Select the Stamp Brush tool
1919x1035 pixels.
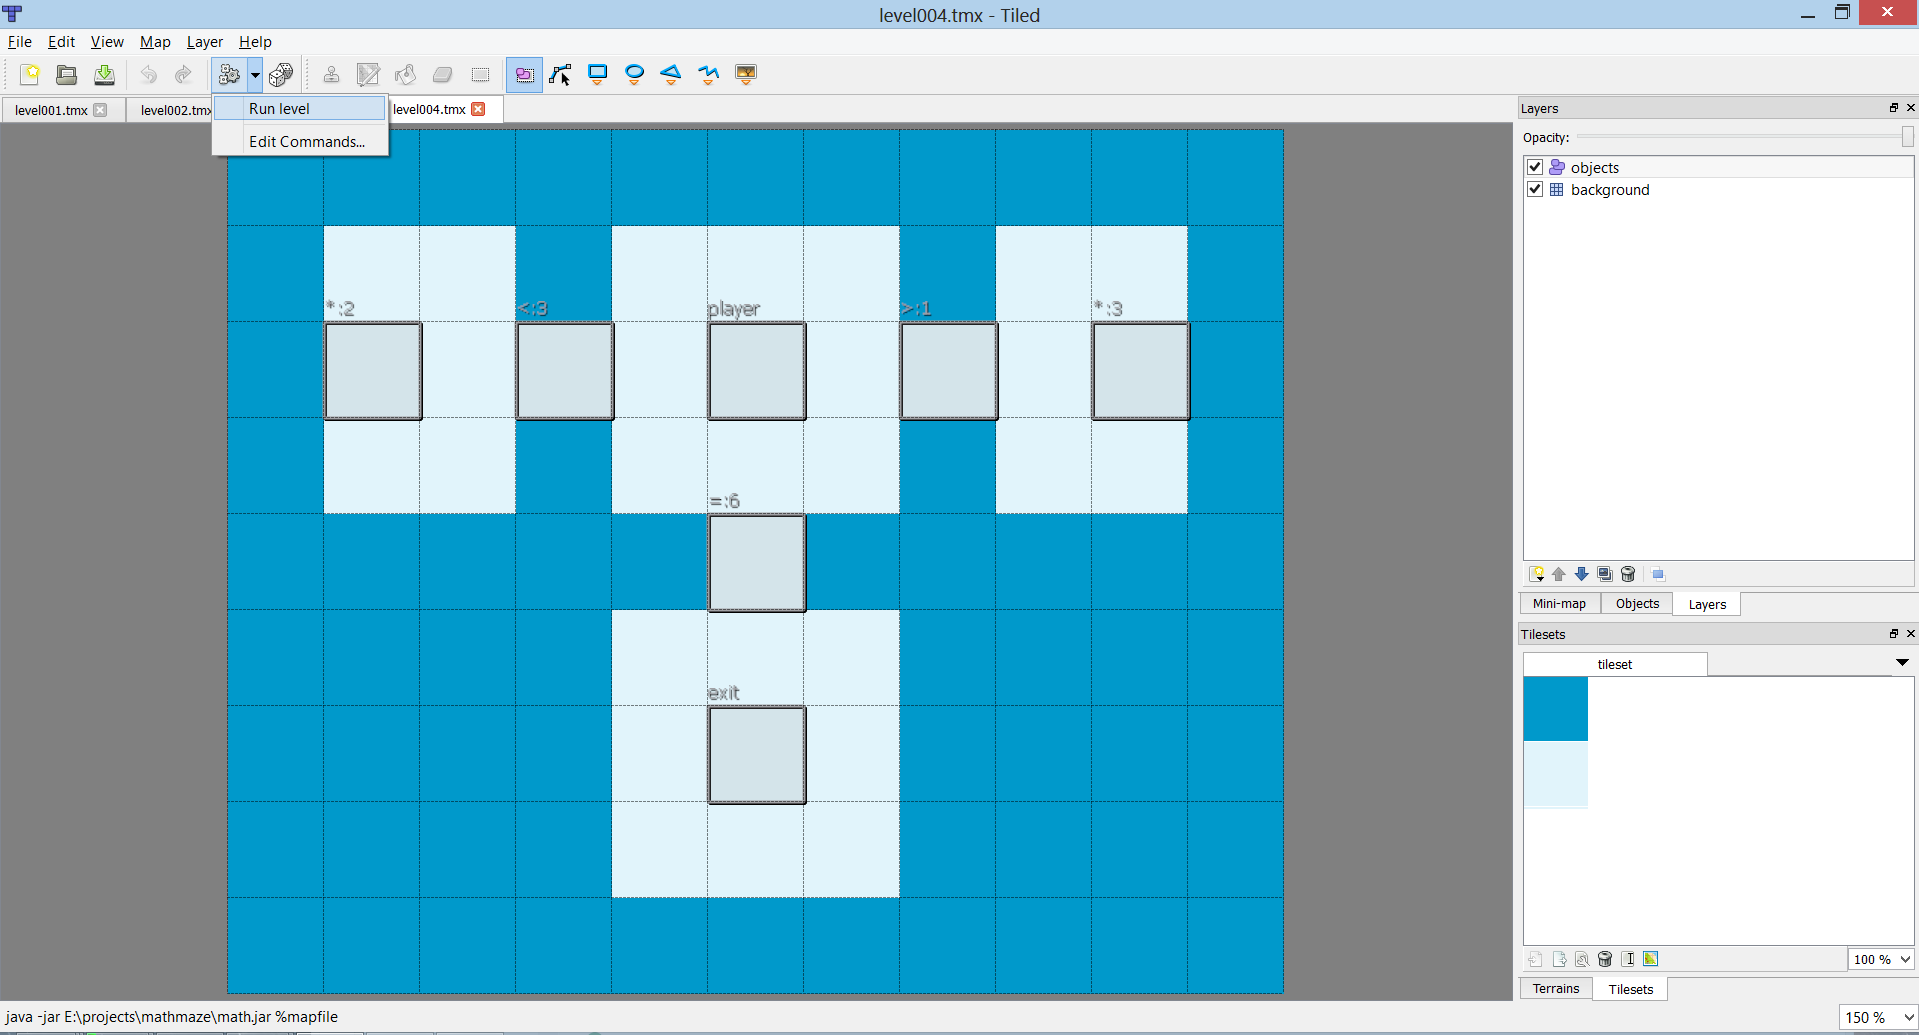pos(331,74)
